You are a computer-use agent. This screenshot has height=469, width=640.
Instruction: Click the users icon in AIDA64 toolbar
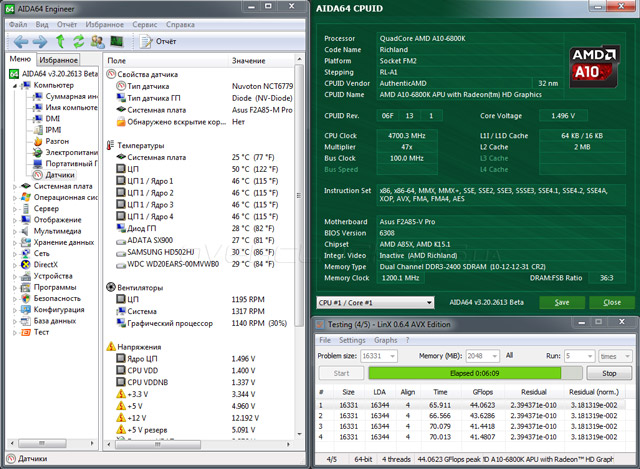(98, 42)
